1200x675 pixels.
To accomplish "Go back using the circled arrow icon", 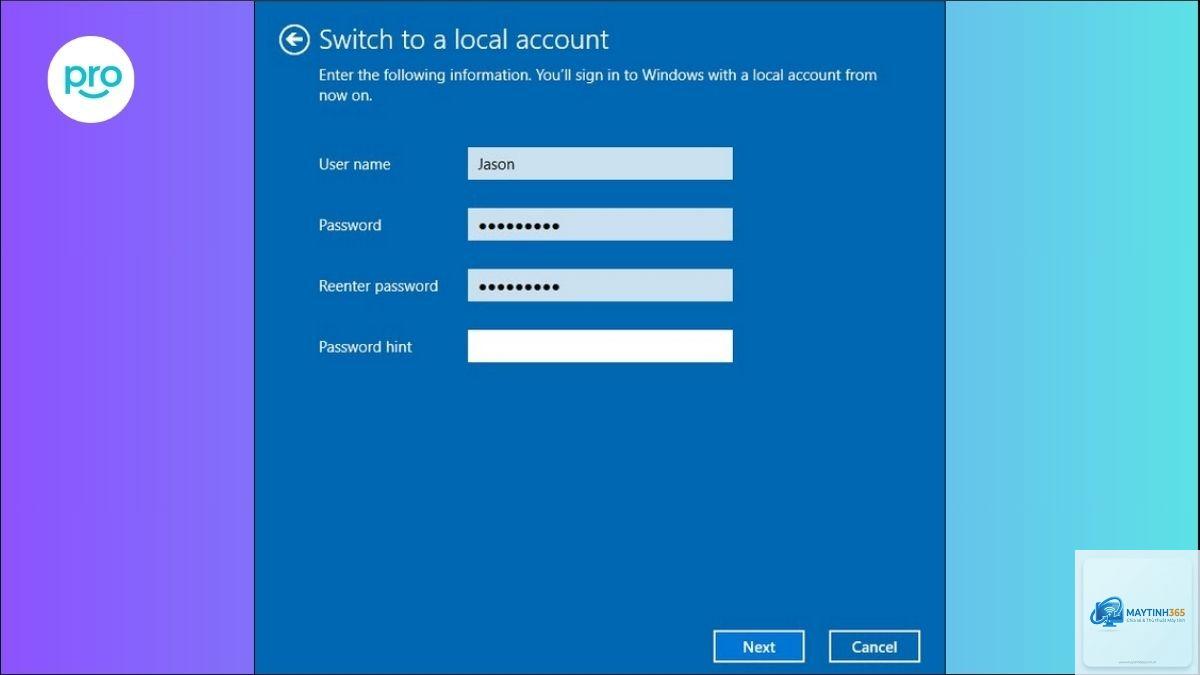I will click(x=293, y=40).
